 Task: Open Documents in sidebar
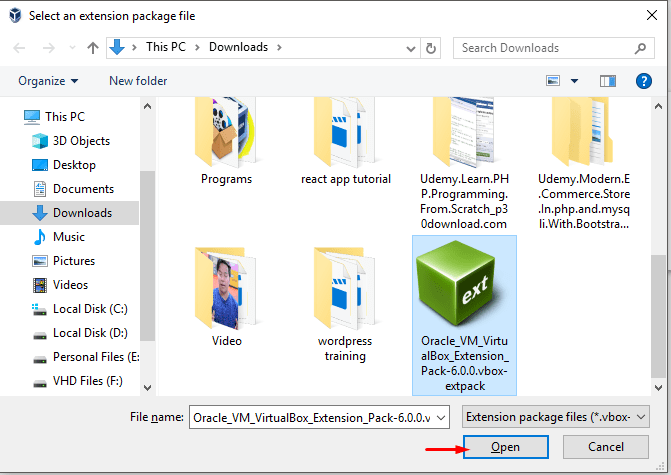point(73,189)
